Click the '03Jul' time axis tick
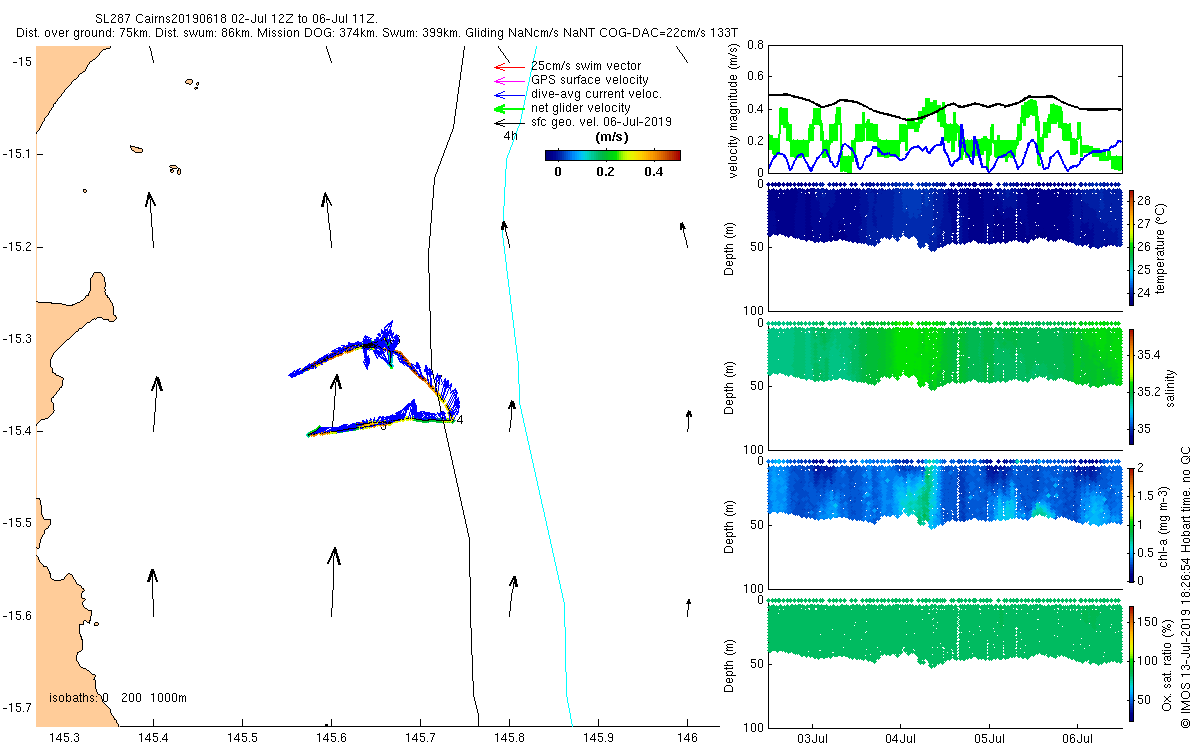Viewport: 1200px width, 750px height. [812, 737]
